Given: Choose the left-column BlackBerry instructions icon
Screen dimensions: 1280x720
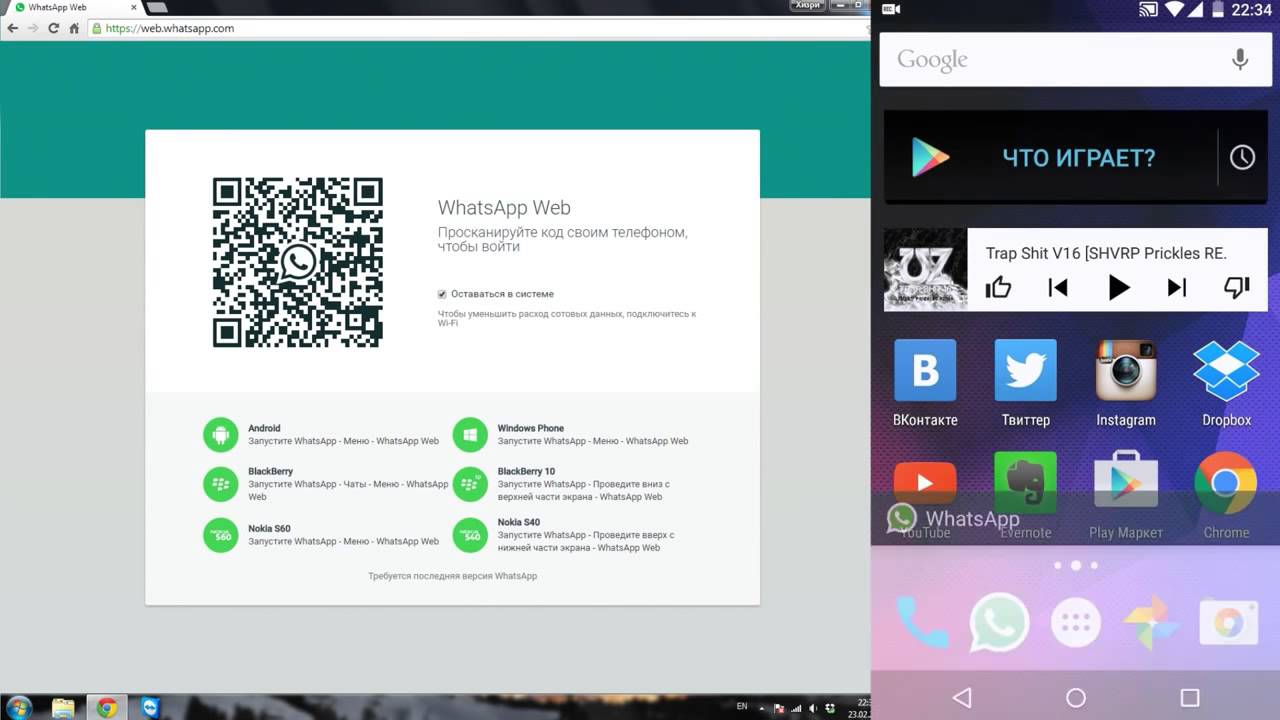Looking at the screenshot, I should click(220, 484).
